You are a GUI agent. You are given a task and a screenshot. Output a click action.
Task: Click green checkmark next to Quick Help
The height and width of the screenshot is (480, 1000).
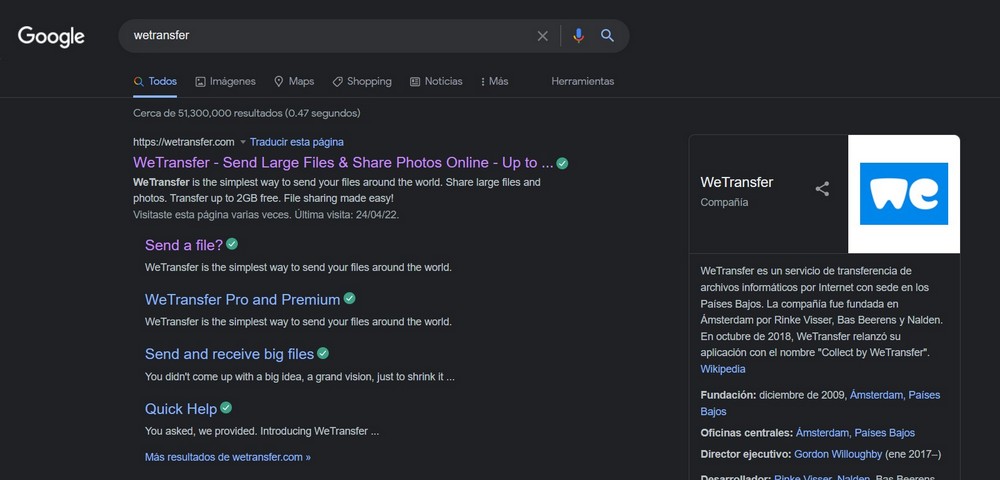point(226,408)
